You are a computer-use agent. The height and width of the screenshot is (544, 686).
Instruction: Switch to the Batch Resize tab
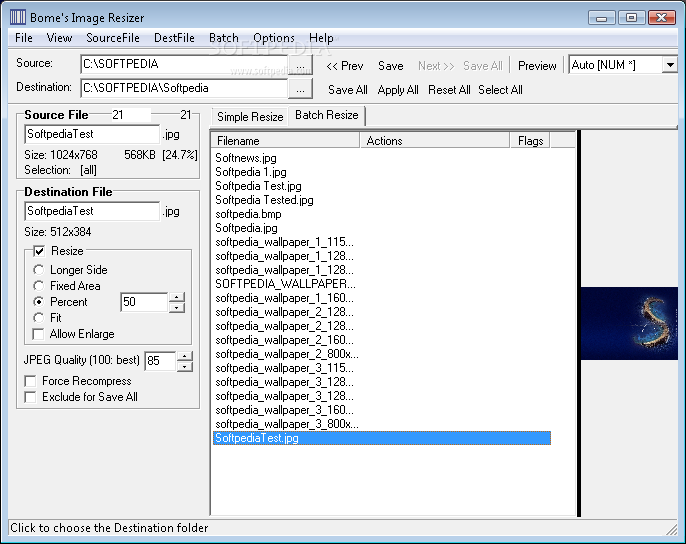327,115
